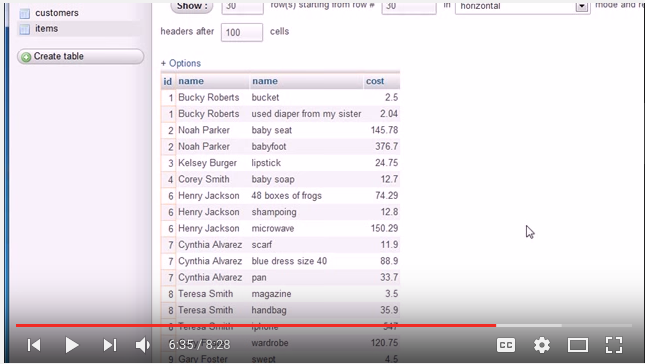The height and width of the screenshot is (364, 645).
Task: Seek along the red video progress bar
Action: tap(256, 325)
